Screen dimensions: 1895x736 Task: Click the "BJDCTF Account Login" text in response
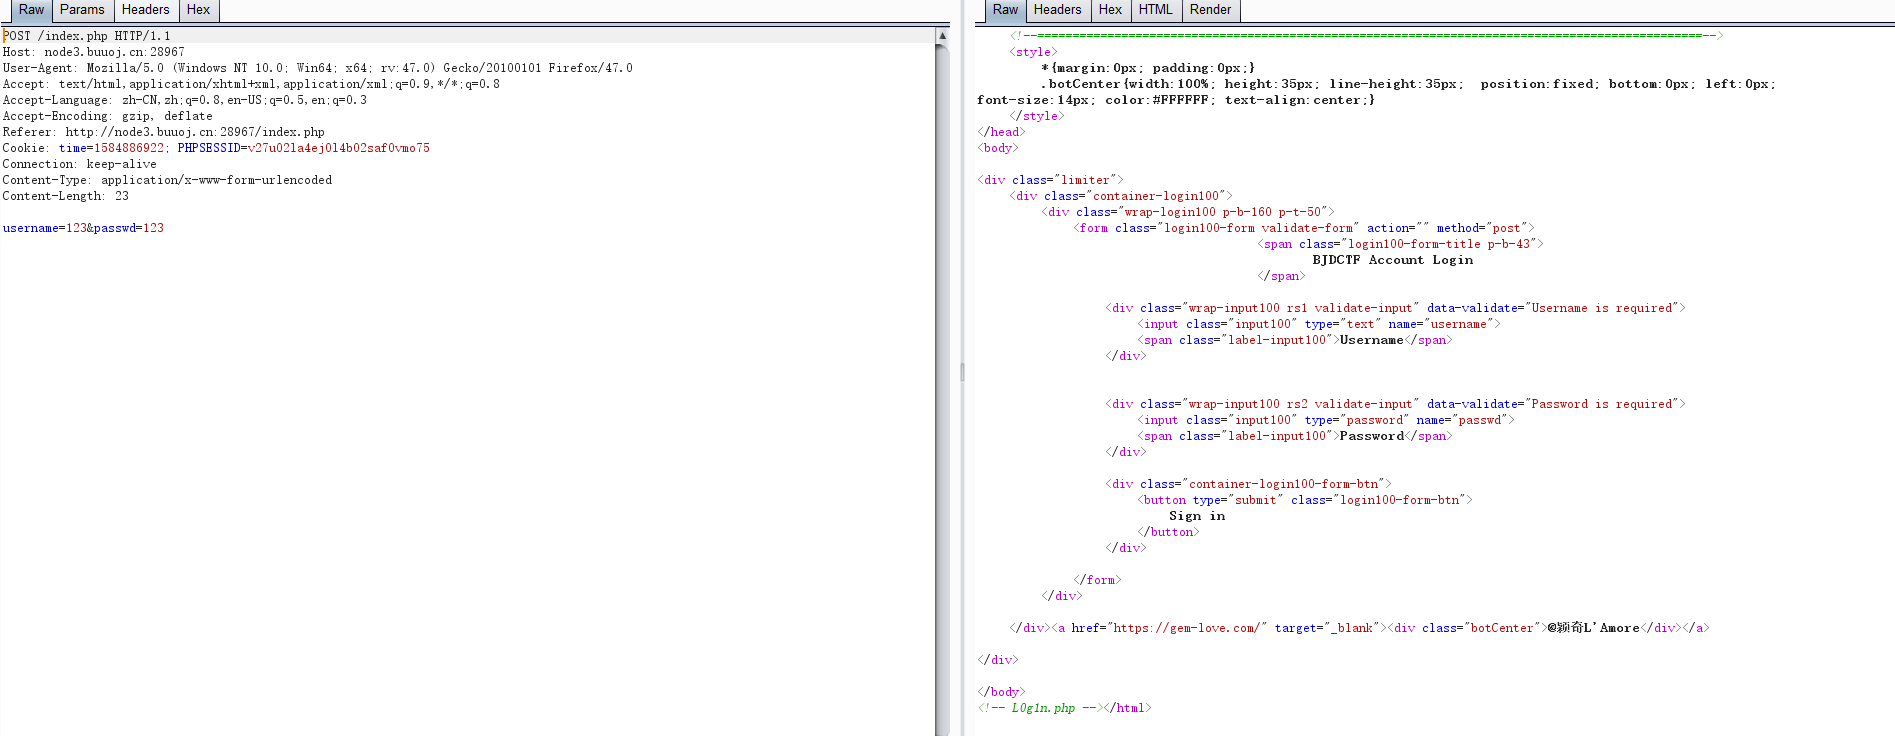1393,260
